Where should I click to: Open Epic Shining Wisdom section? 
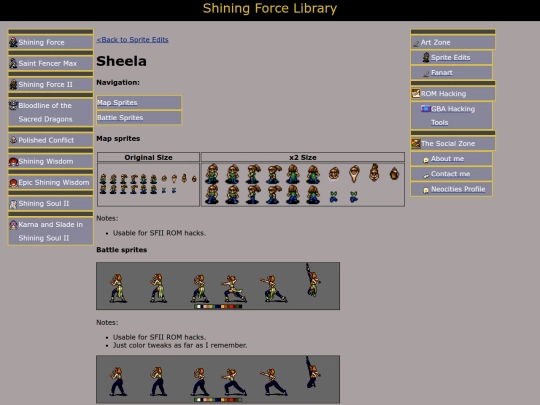[x=54, y=182]
